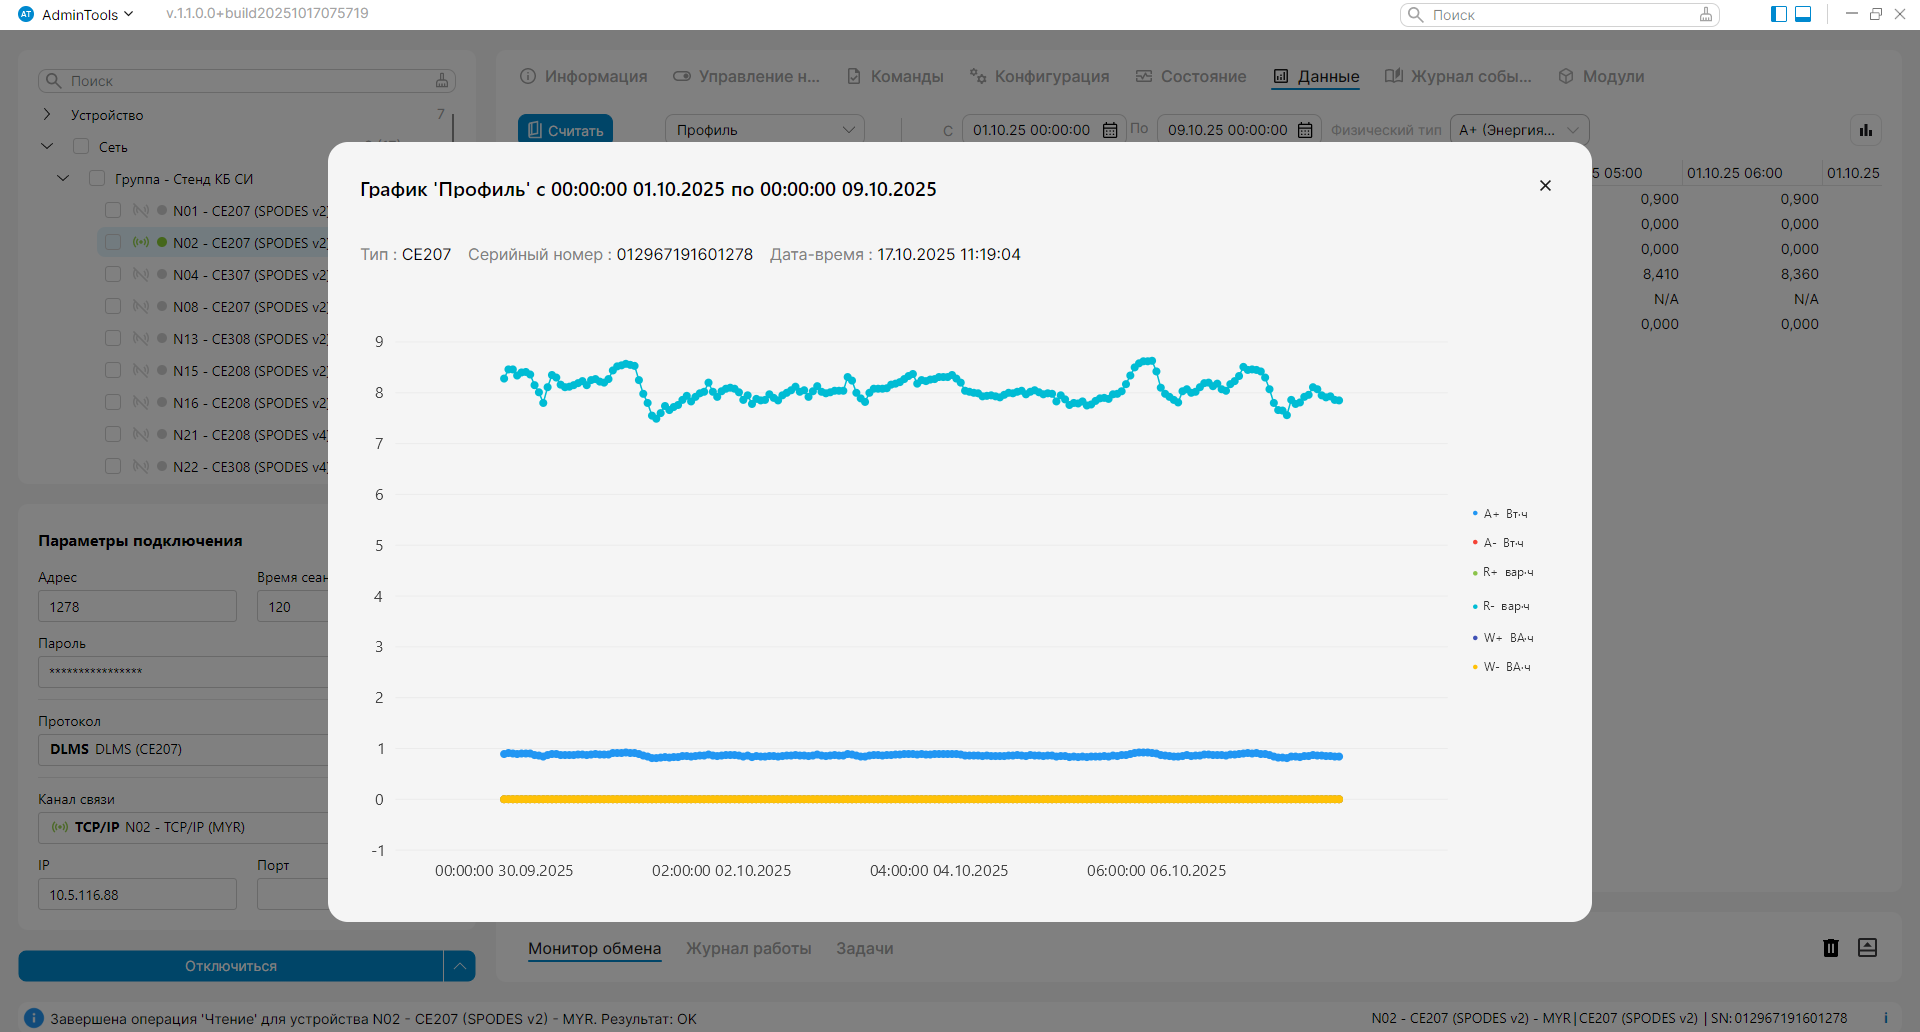Toggle left sidebar layout icon
The height and width of the screenshot is (1032, 1920).
1779,14
